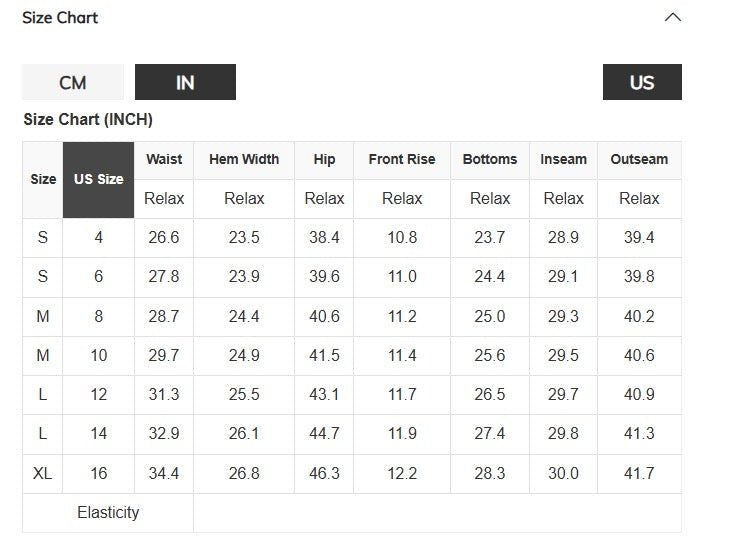Select the Bottoms column header
The height and width of the screenshot is (544, 744).
click(490, 159)
